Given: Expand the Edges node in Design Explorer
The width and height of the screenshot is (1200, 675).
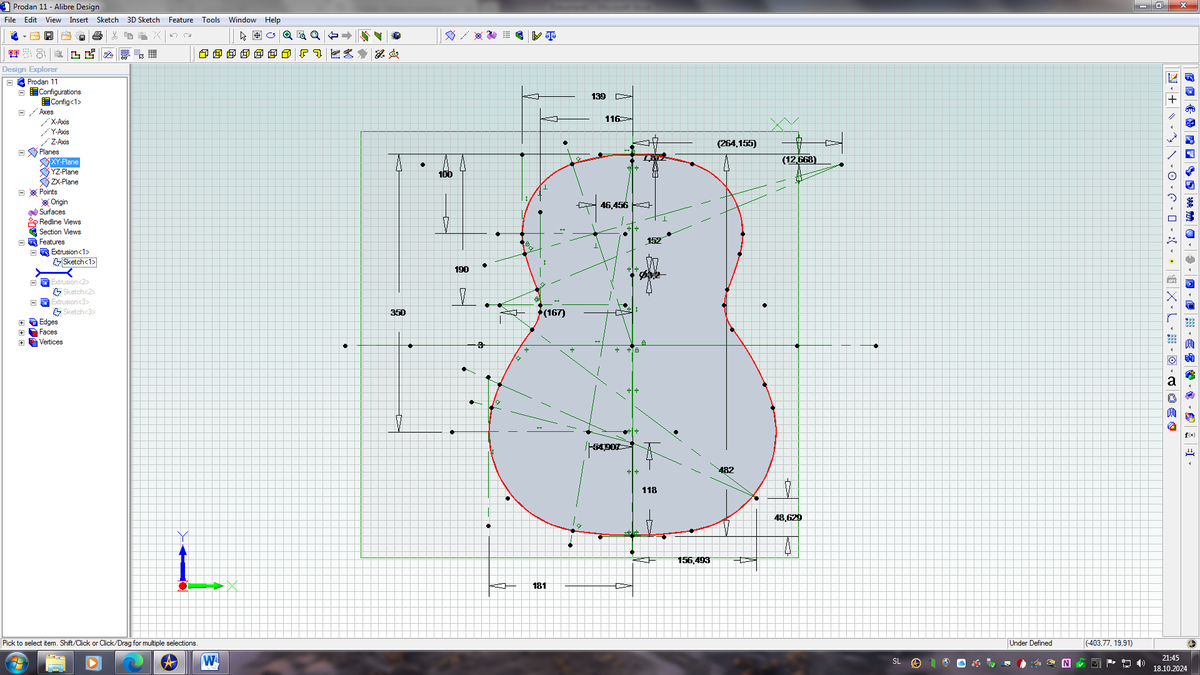Looking at the screenshot, I should click(x=21, y=322).
